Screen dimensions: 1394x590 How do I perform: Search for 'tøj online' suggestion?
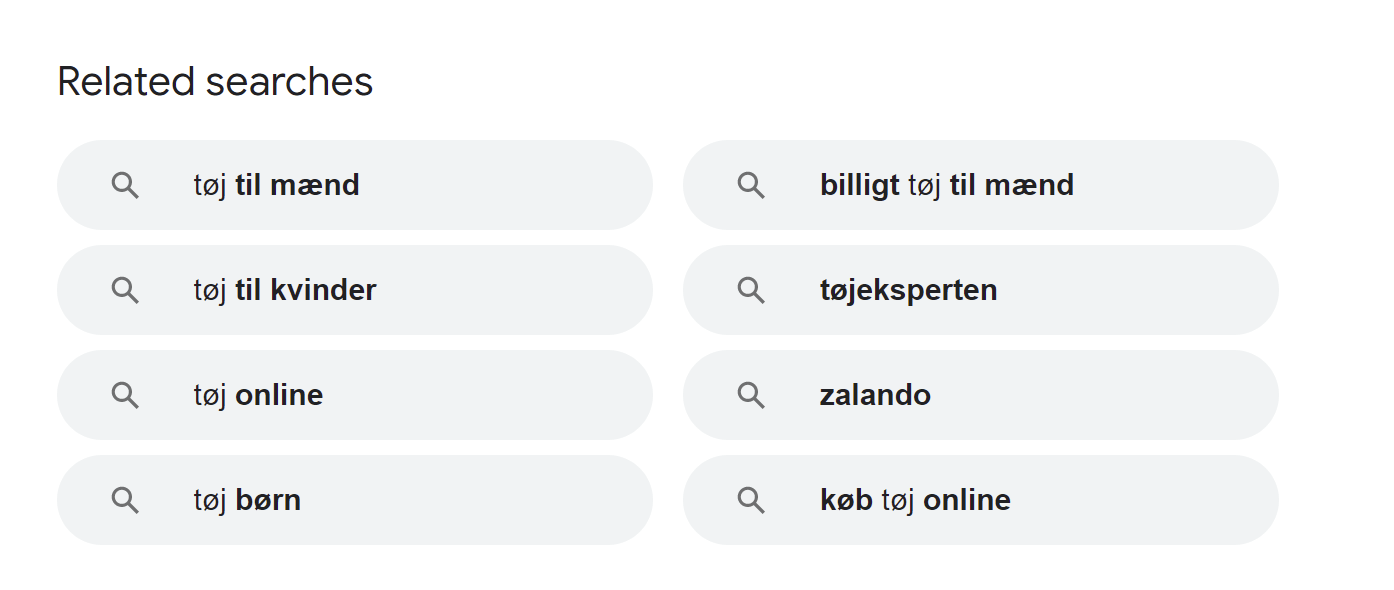pos(258,395)
